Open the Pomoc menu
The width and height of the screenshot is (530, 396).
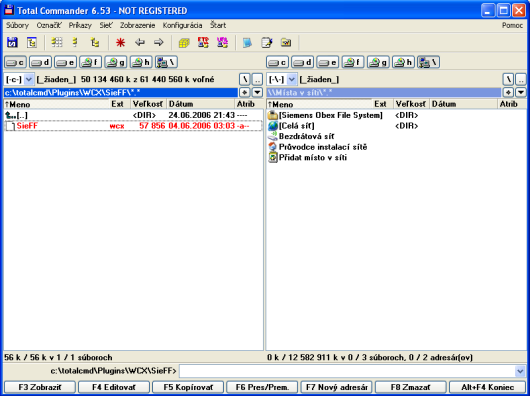pos(512,26)
